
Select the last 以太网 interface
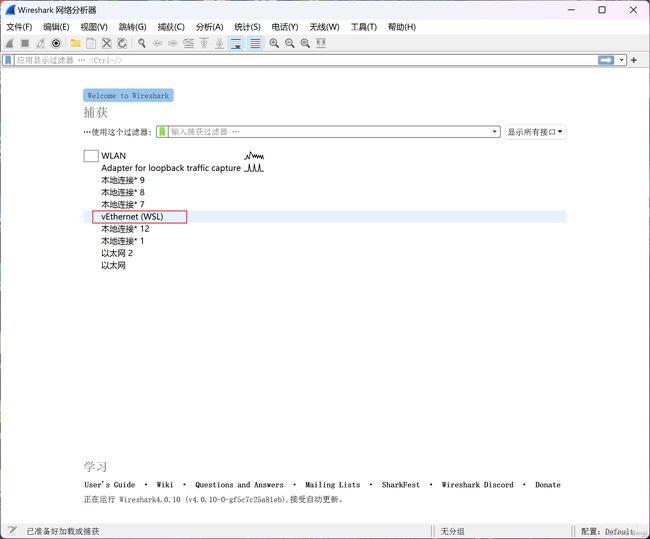325,265
